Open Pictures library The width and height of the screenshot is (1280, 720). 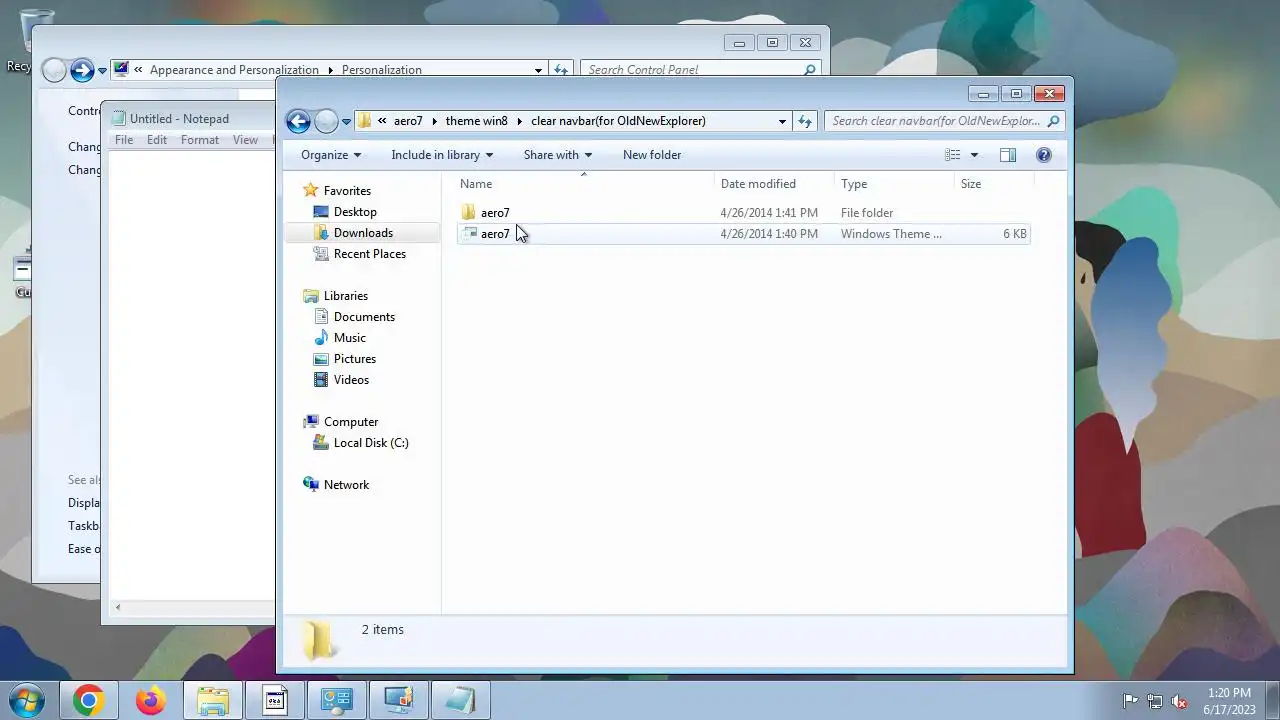355,359
